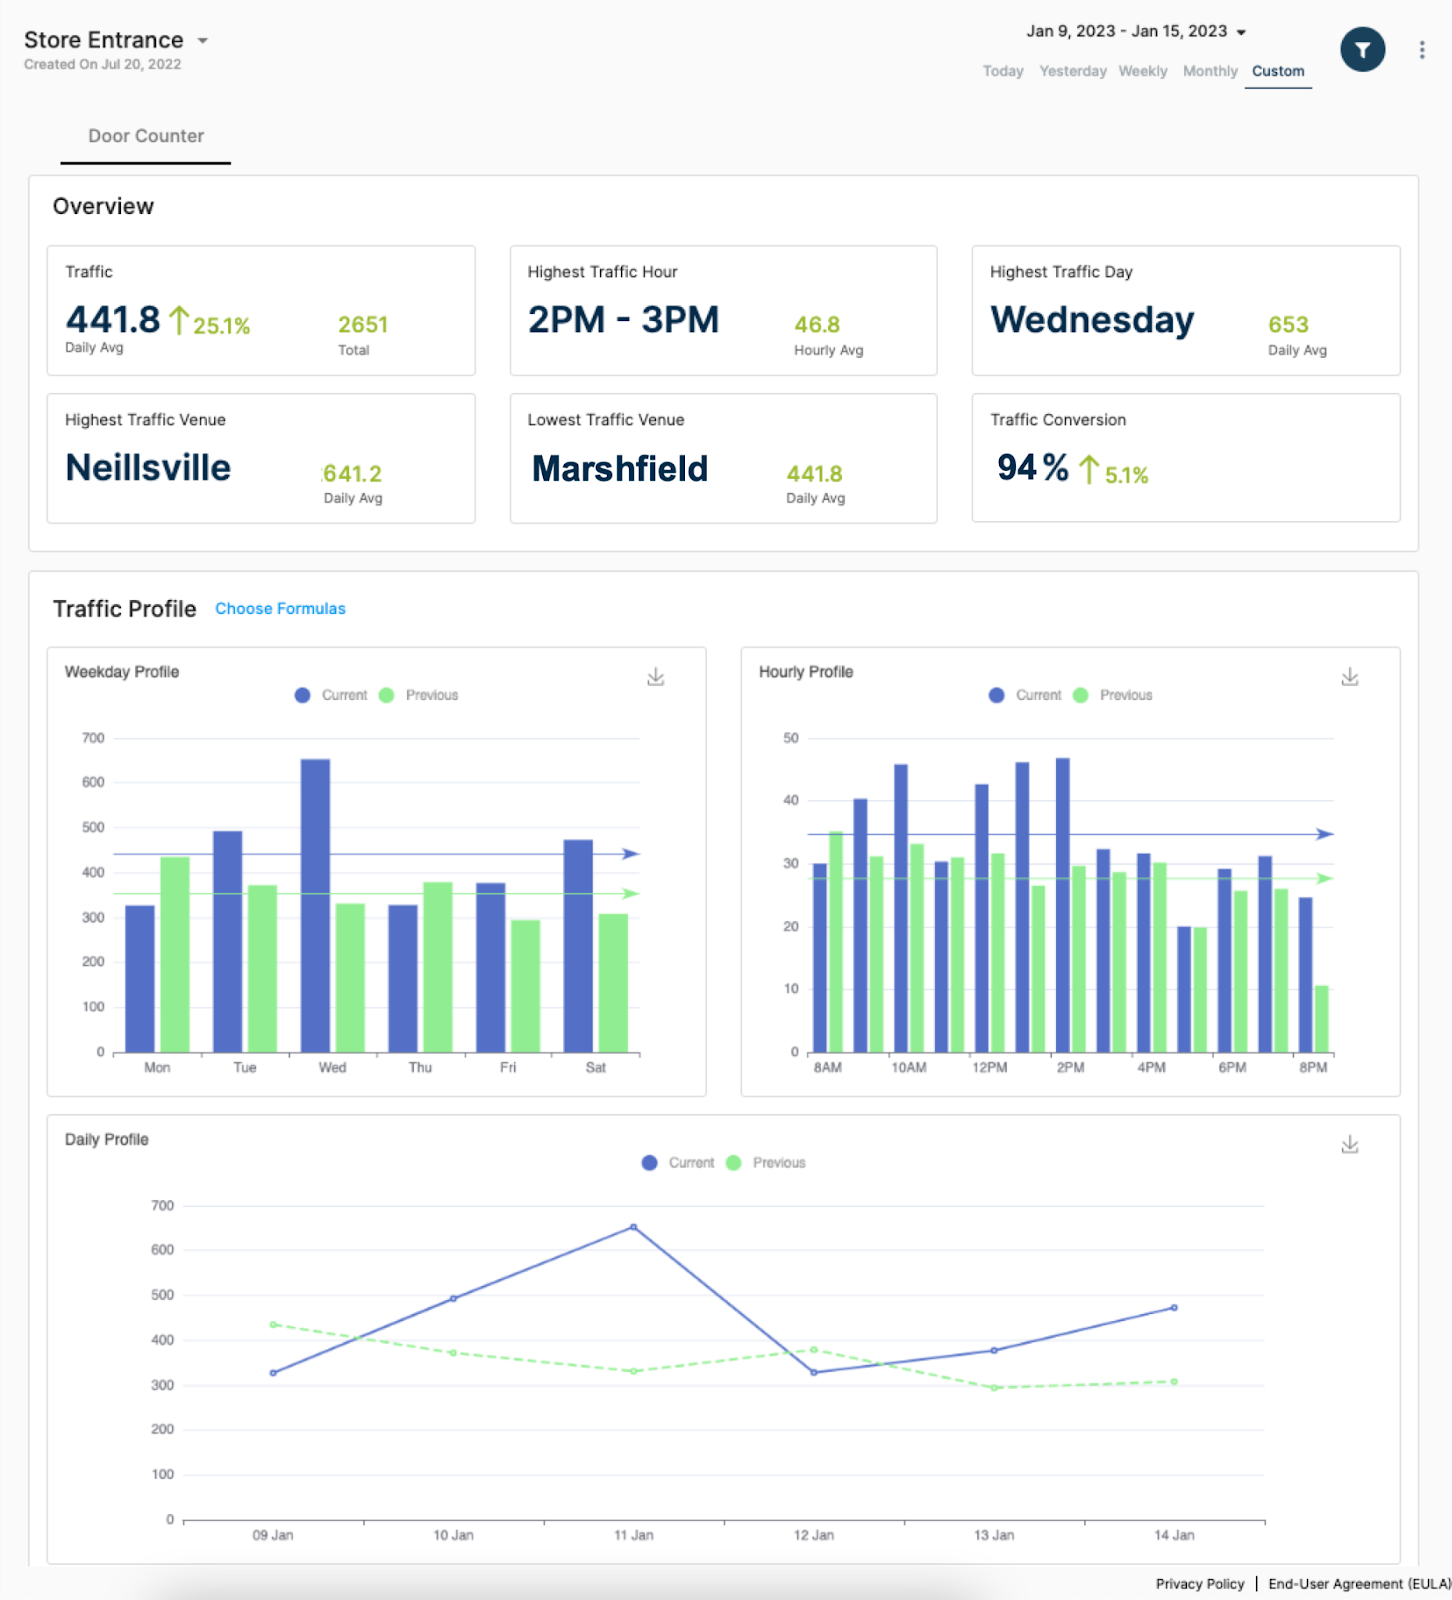Image resolution: width=1452 pixels, height=1600 pixels.
Task: Click the 641.2 Daily Avg value
Action: coord(352,473)
